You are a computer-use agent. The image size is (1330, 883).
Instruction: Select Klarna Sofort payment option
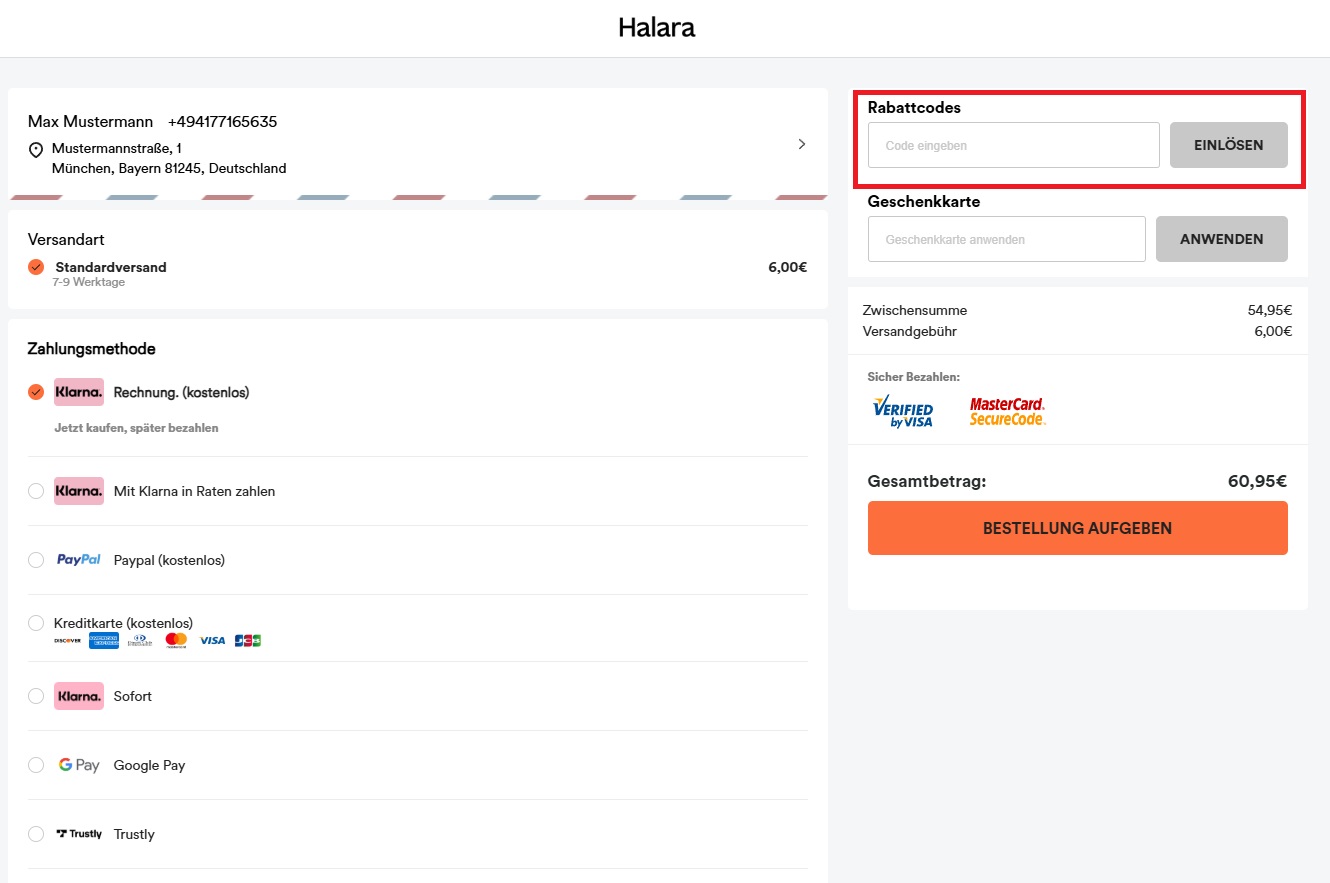pyautogui.click(x=36, y=696)
